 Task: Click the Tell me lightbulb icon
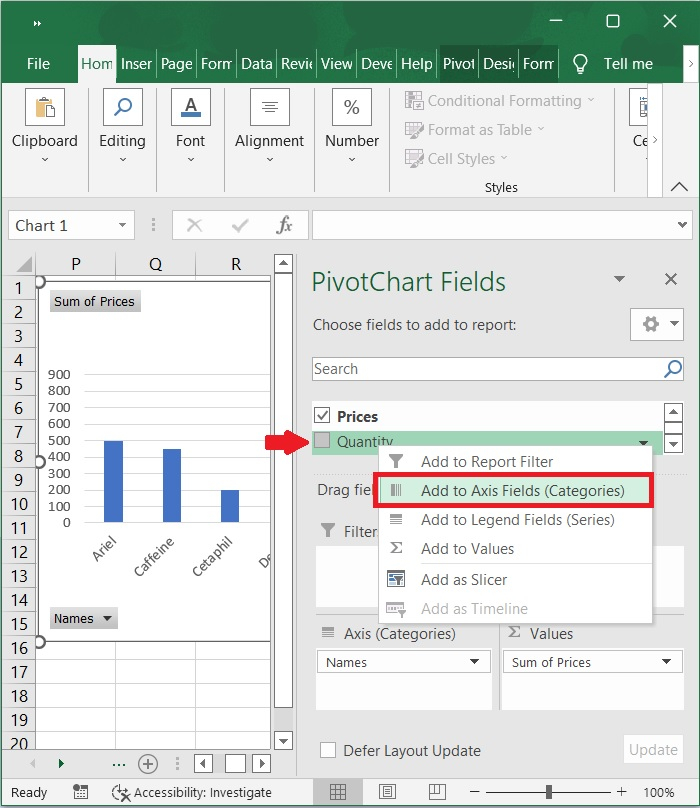click(580, 64)
